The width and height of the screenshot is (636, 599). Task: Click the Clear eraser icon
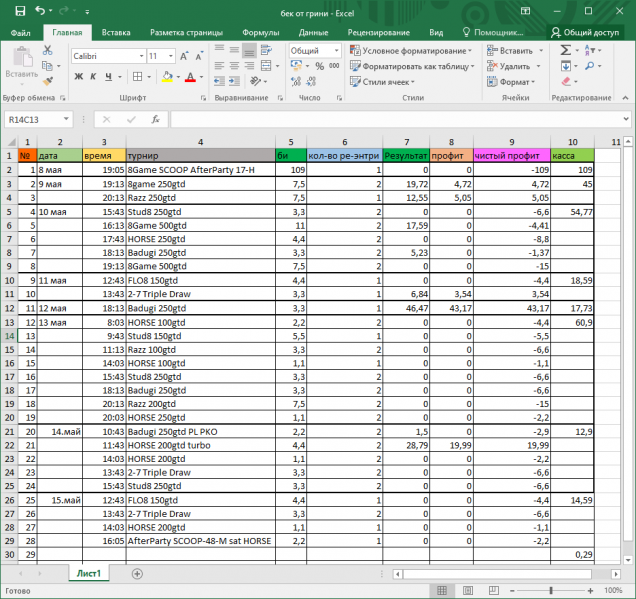tap(566, 82)
